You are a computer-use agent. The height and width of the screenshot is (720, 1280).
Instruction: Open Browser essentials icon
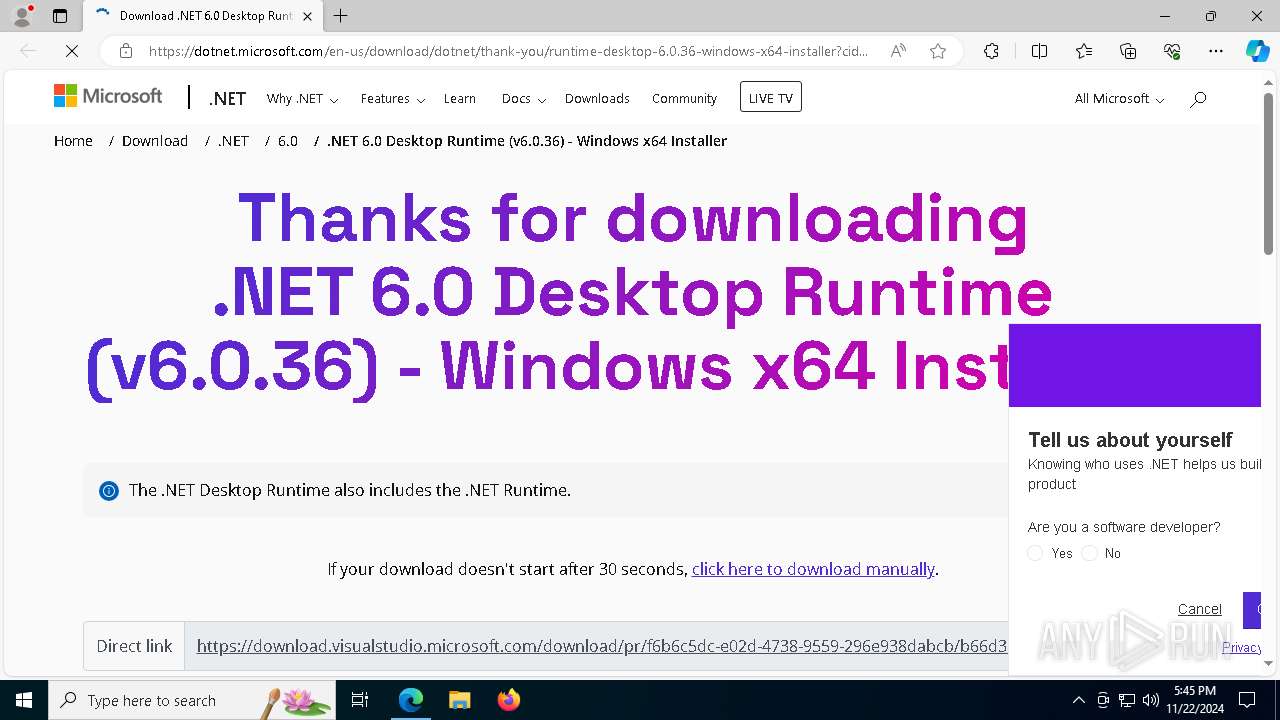(x=1172, y=51)
